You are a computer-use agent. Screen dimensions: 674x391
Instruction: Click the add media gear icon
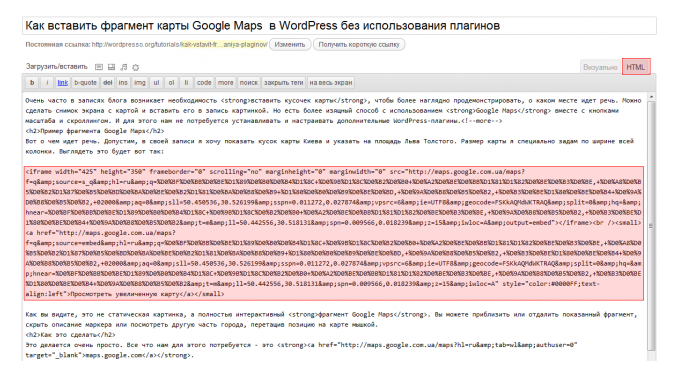pyautogui.click(x=136, y=67)
